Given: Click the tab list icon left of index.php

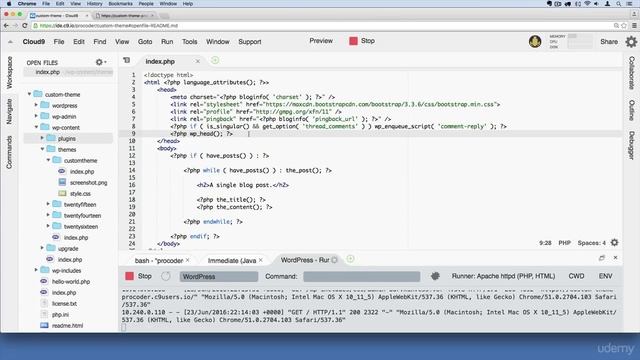Looking at the screenshot, I should [127, 60].
